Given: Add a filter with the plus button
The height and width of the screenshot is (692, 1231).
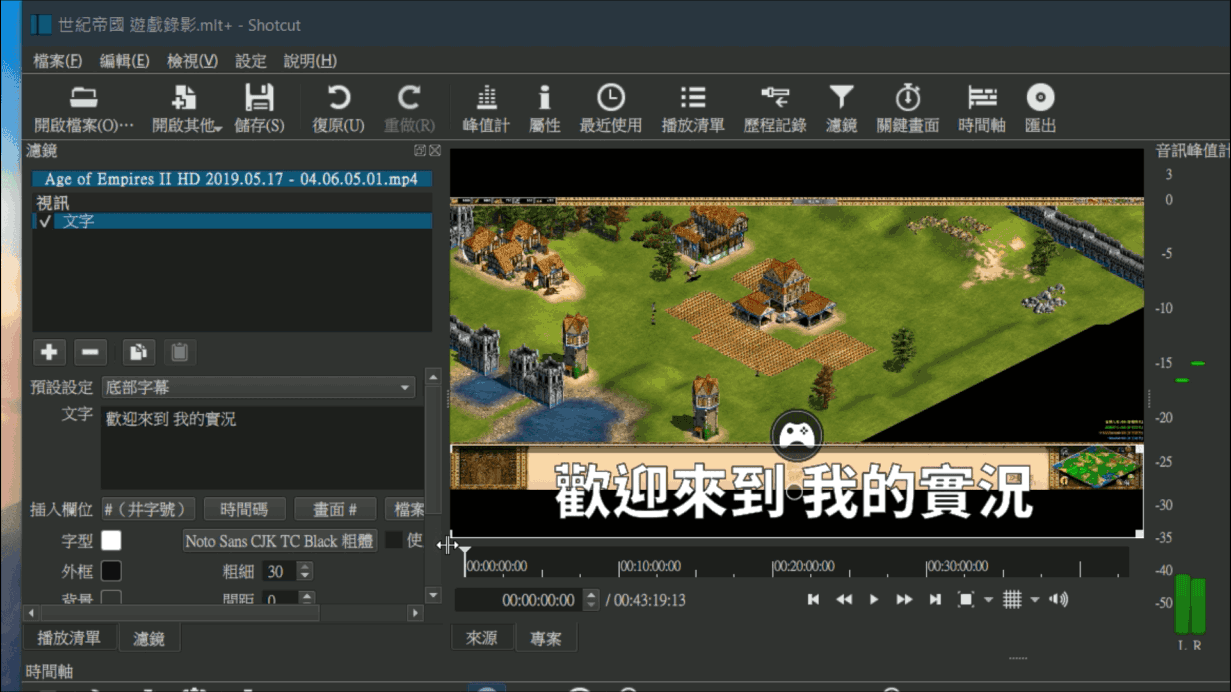Looking at the screenshot, I should pos(49,352).
